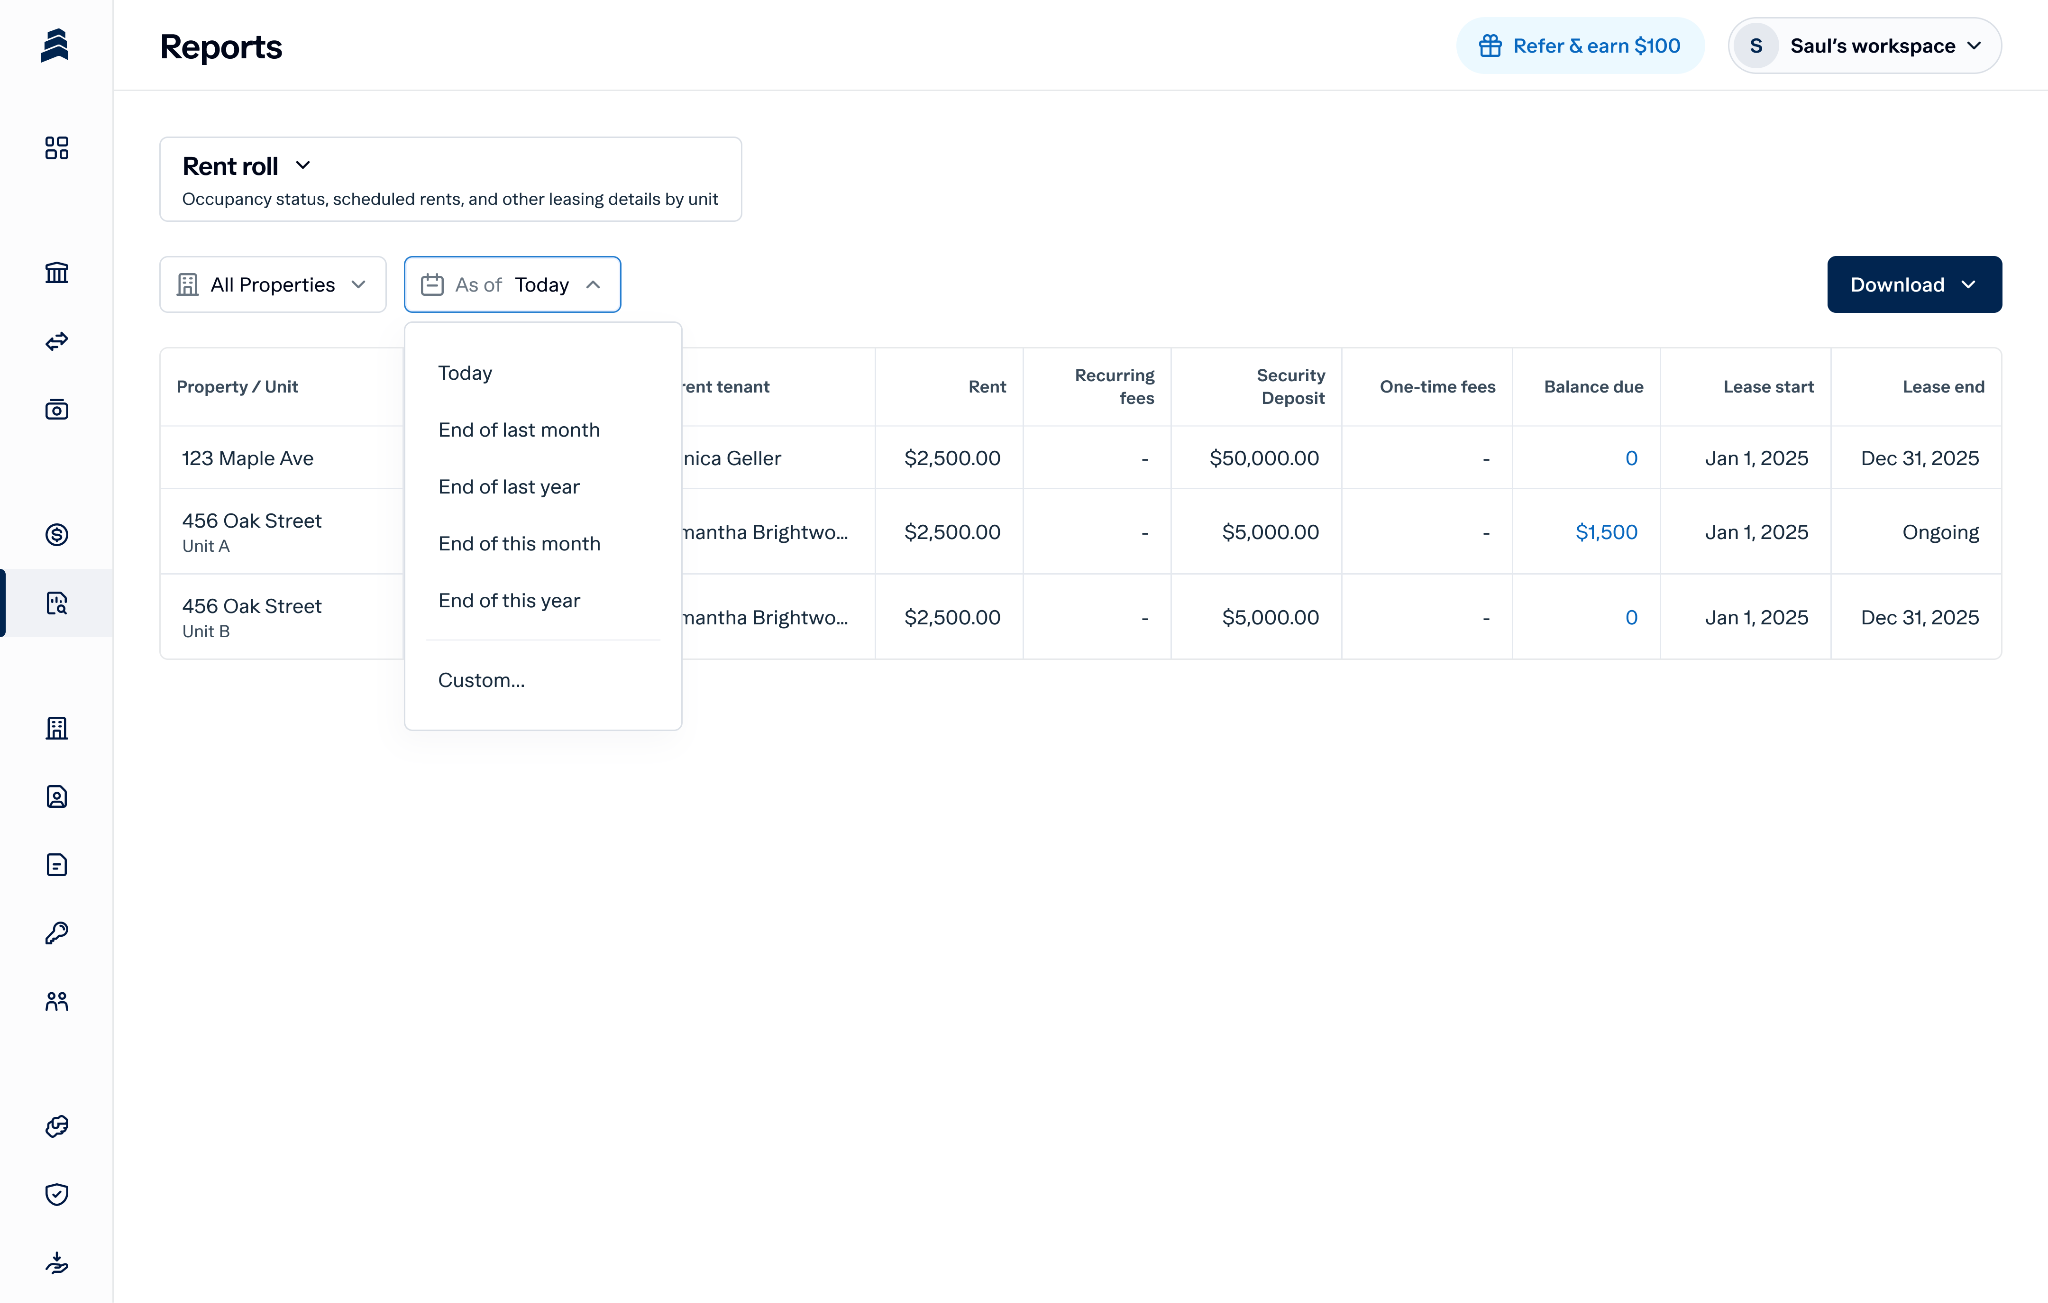Open the $1,500 balance due link
Viewport: 2048px width, 1303px height.
click(1606, 532)
